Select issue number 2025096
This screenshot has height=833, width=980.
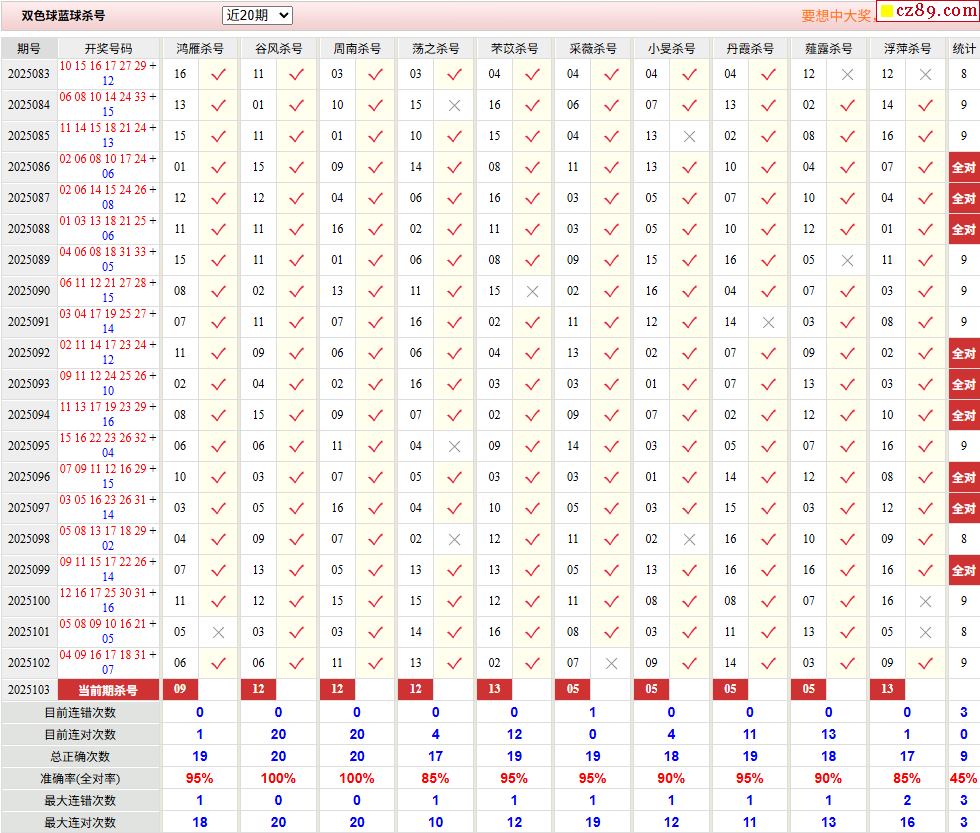point(29,477)
